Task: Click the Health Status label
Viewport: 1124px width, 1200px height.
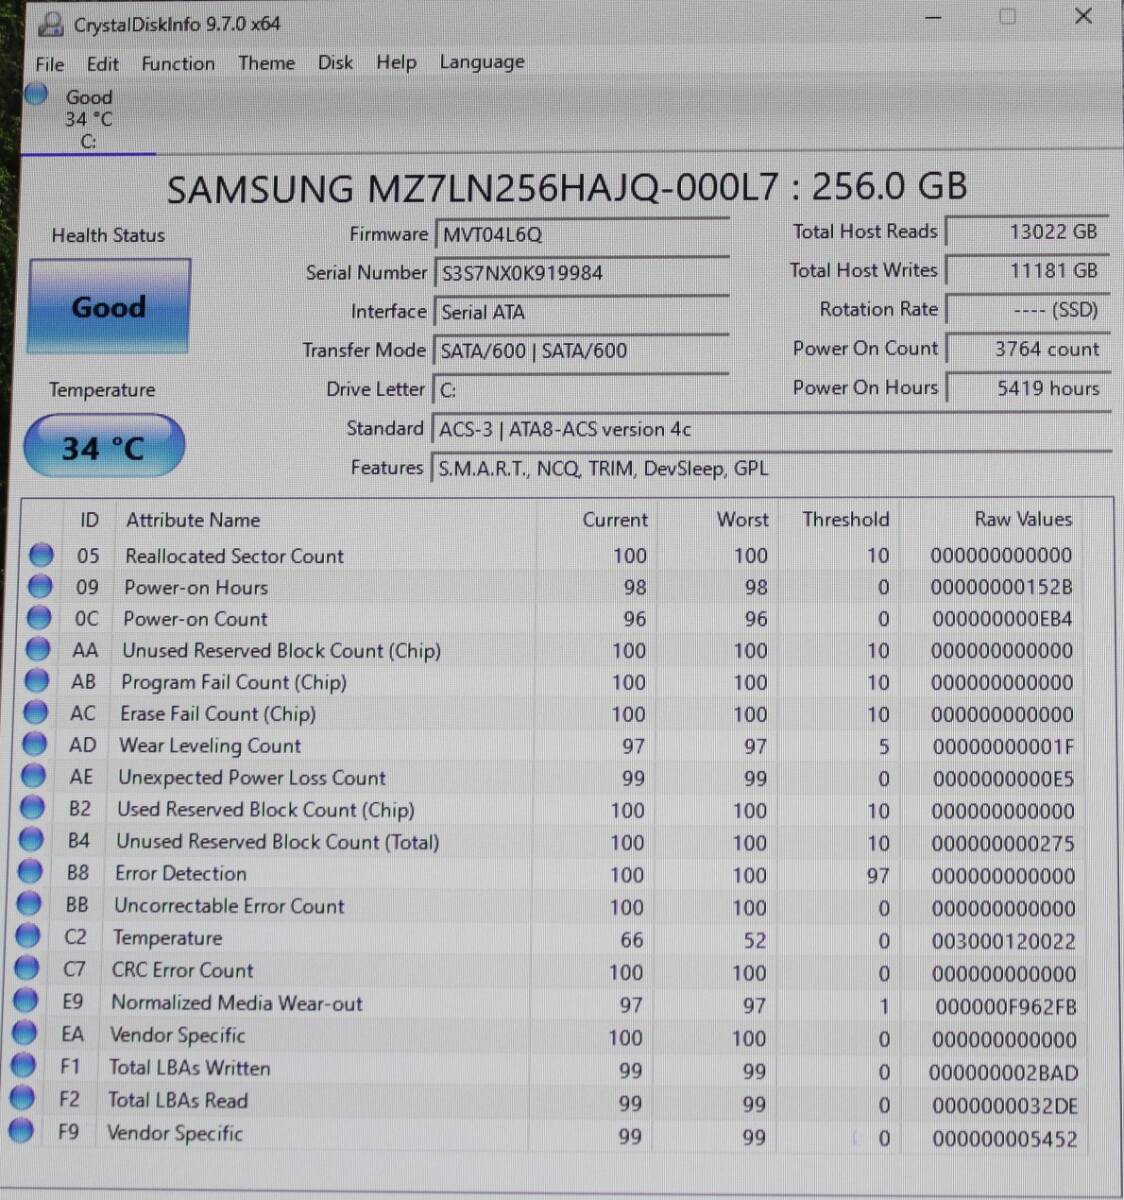Action: (x=108, y=236)
